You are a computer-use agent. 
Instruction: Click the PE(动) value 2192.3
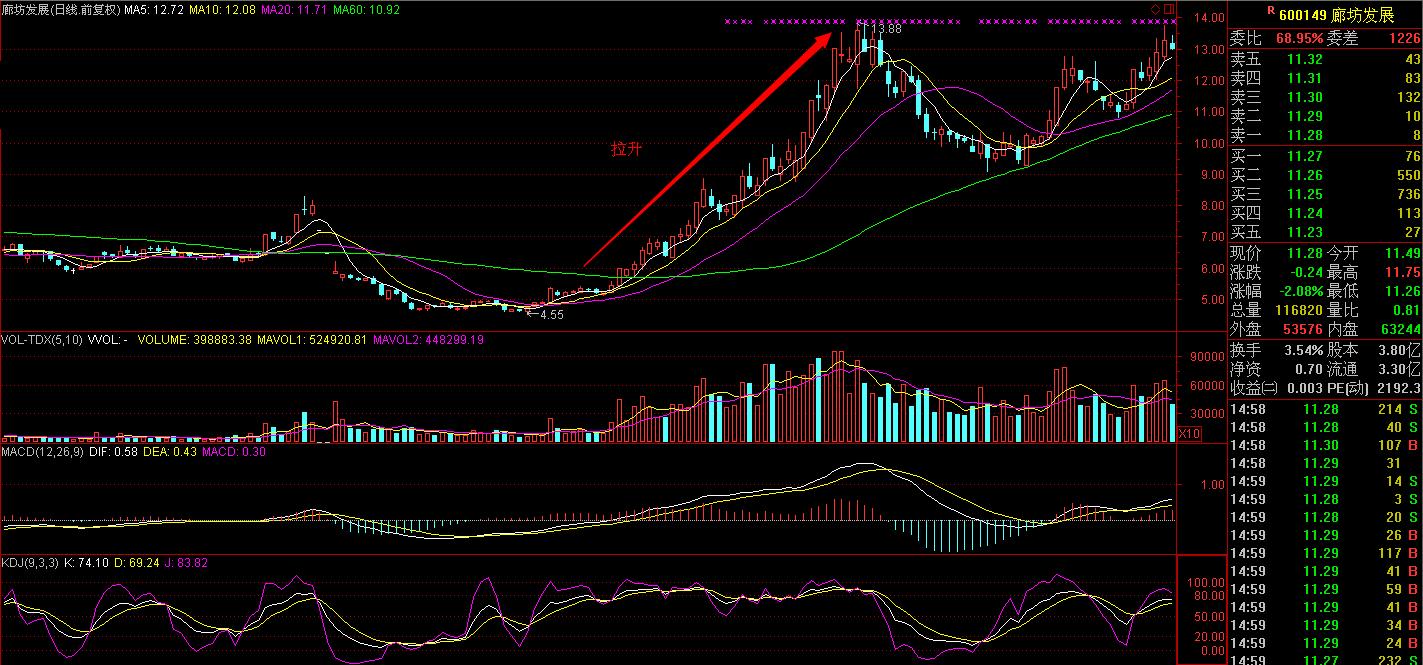click(x=1400, y=389)
